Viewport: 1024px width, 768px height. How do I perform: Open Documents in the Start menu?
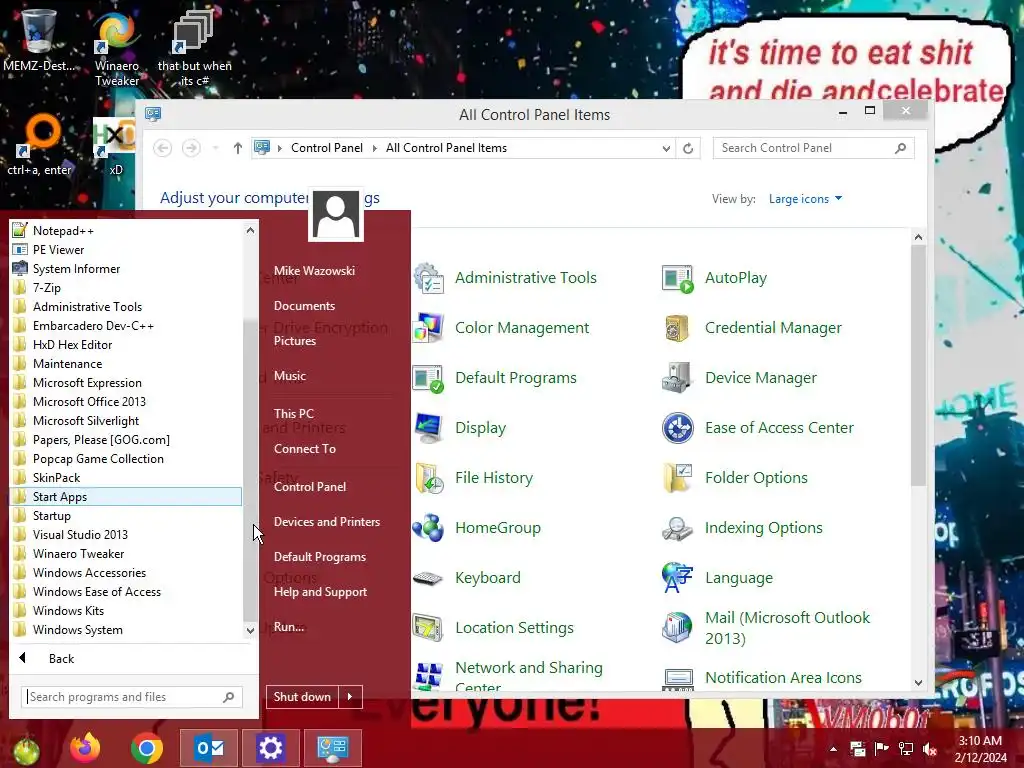click(304, 306)
